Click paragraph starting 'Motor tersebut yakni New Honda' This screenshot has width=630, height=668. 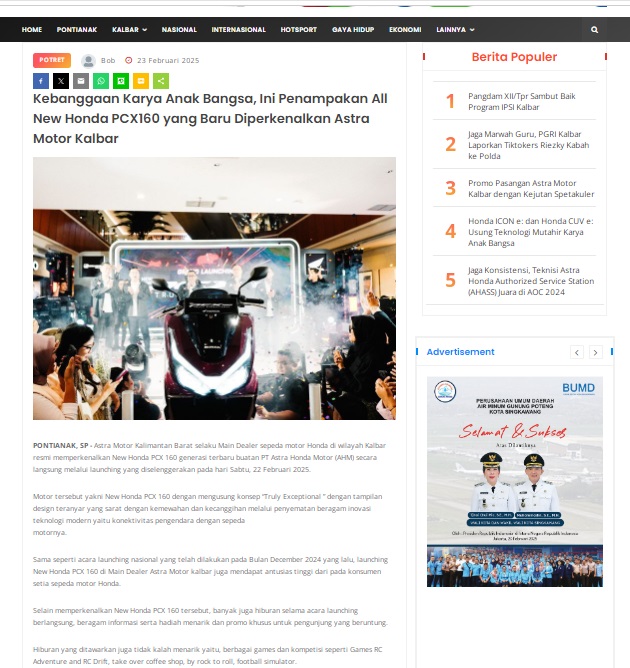coord(207,514)
